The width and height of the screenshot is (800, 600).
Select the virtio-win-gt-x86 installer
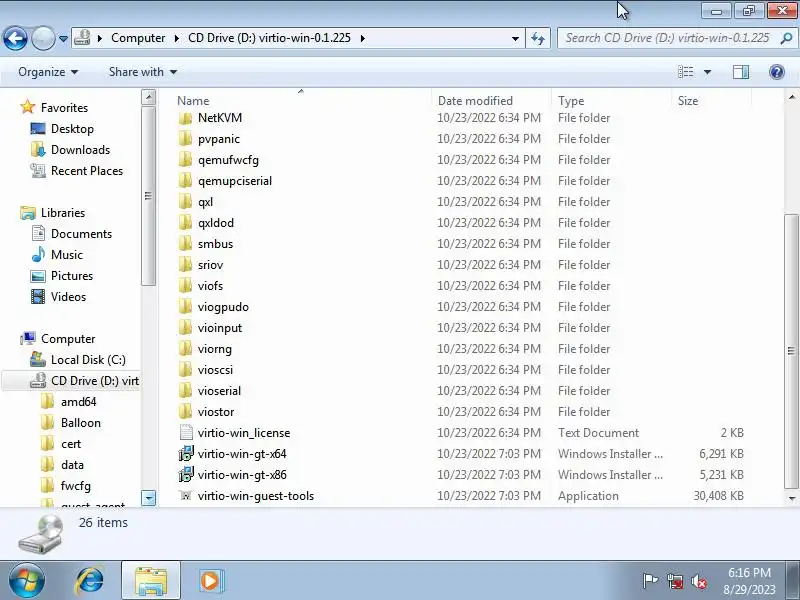pos(242,474)
